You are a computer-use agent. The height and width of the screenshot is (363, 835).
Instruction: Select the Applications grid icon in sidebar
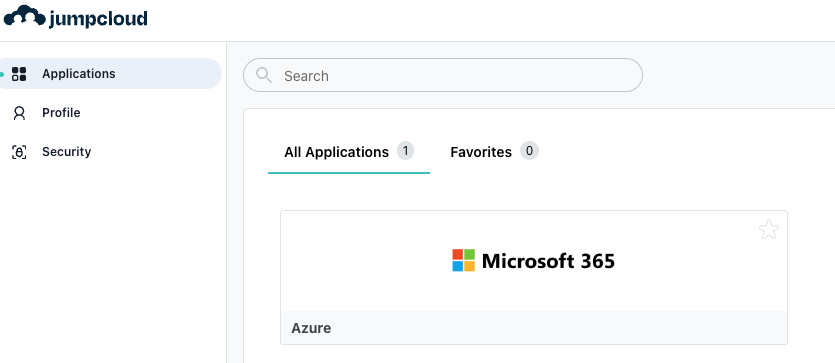[19, 73]
